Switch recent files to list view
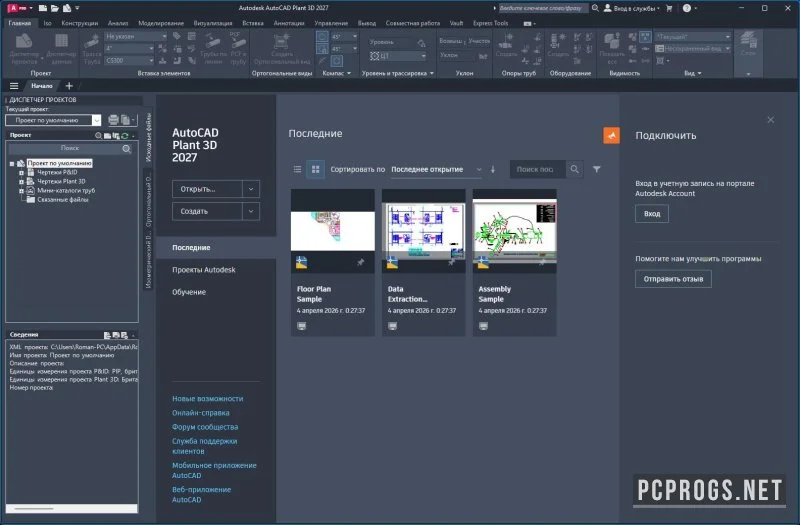 [297, 169]
